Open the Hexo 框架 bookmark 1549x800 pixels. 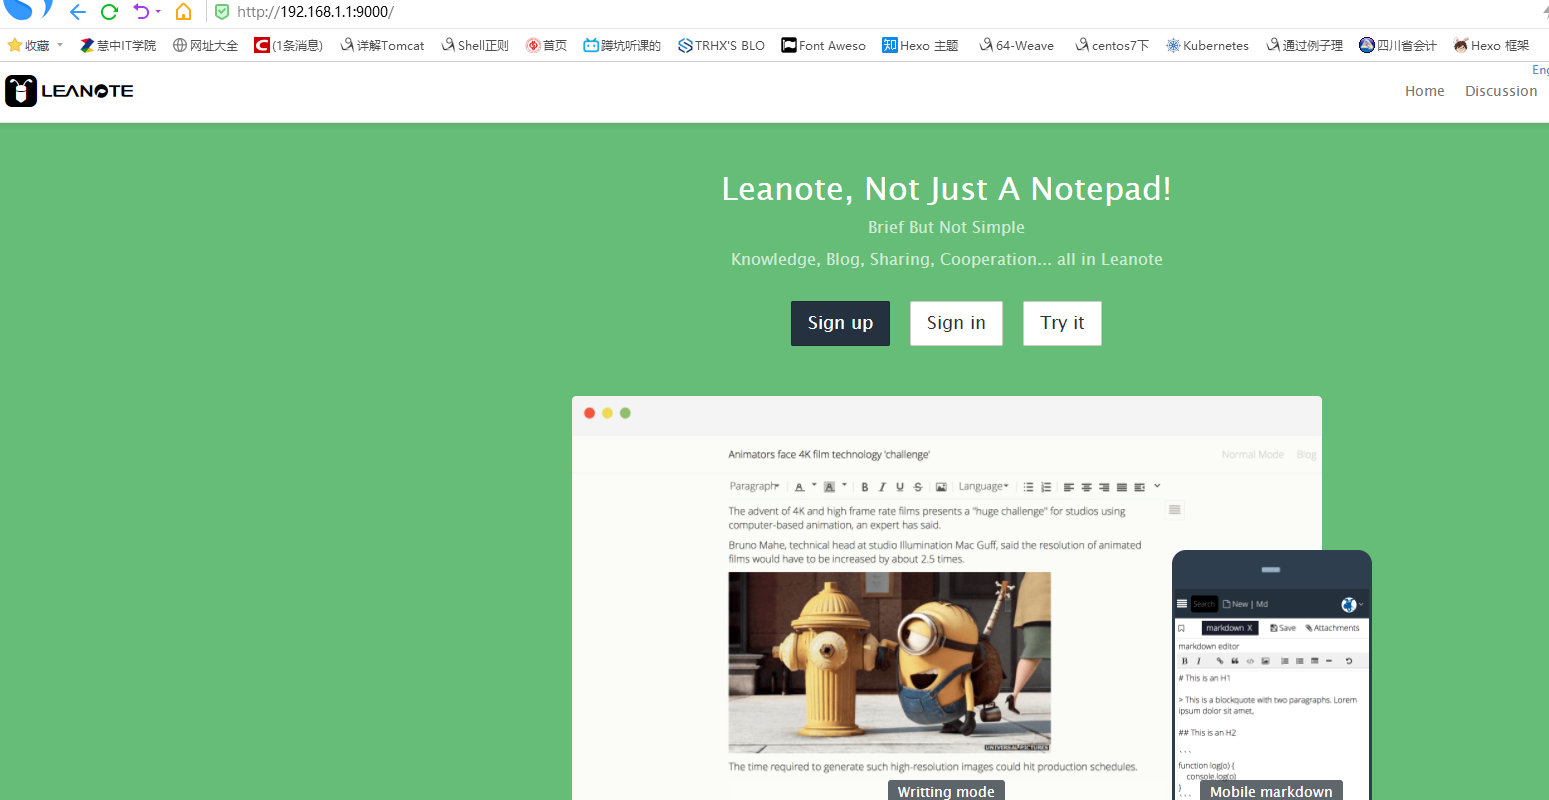[x=1492, y=45]
